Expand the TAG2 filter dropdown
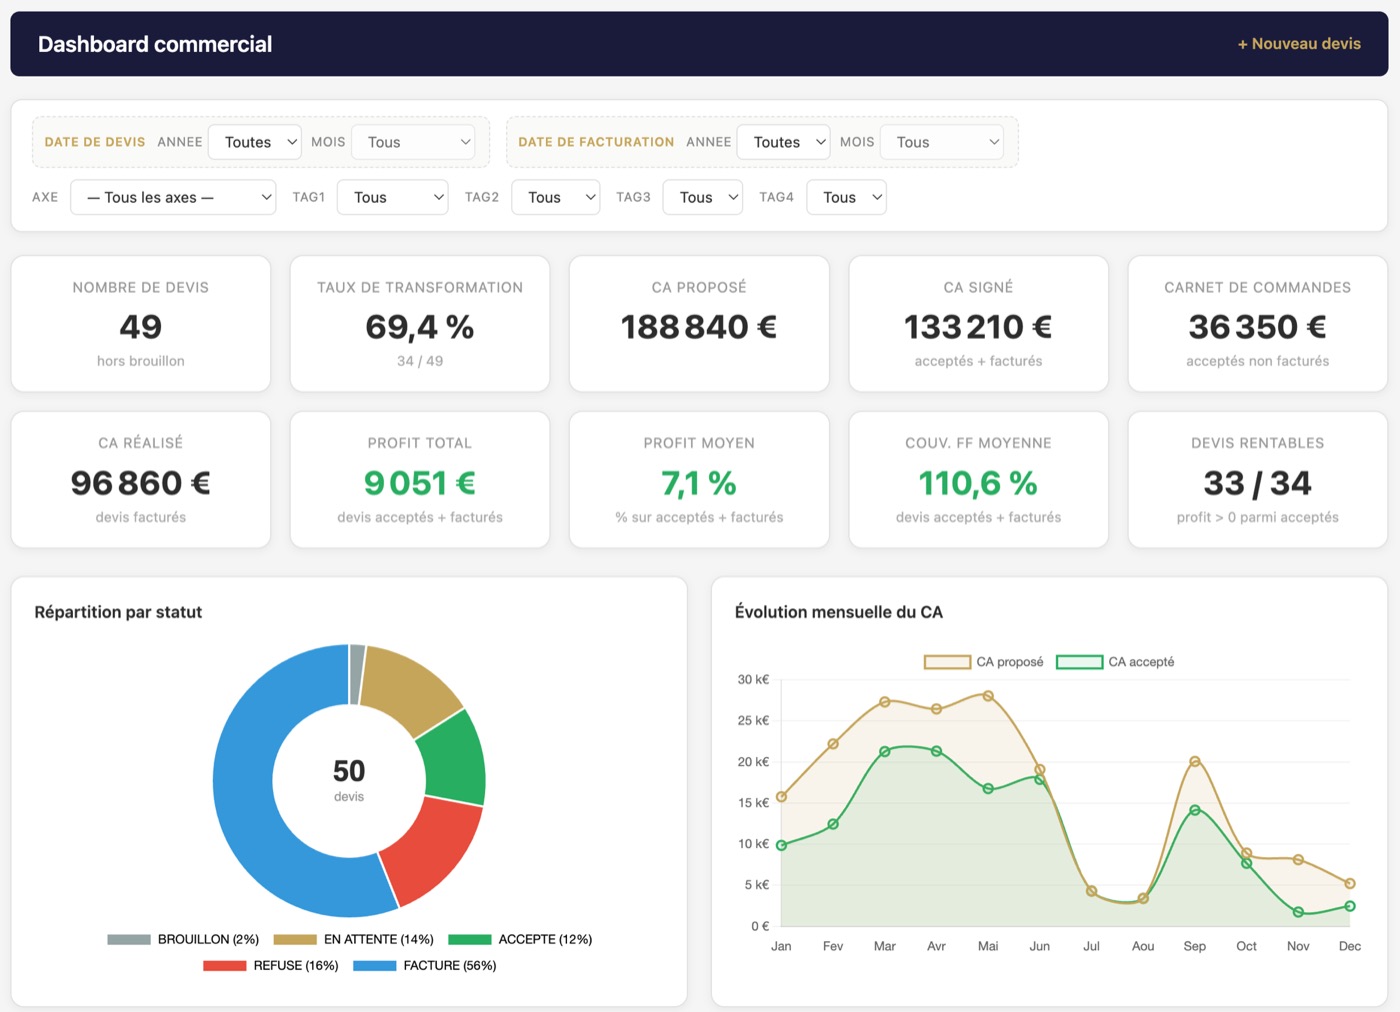Image resolution: width=1400 pixels, height=1012 pixels. tap(556, 197)
